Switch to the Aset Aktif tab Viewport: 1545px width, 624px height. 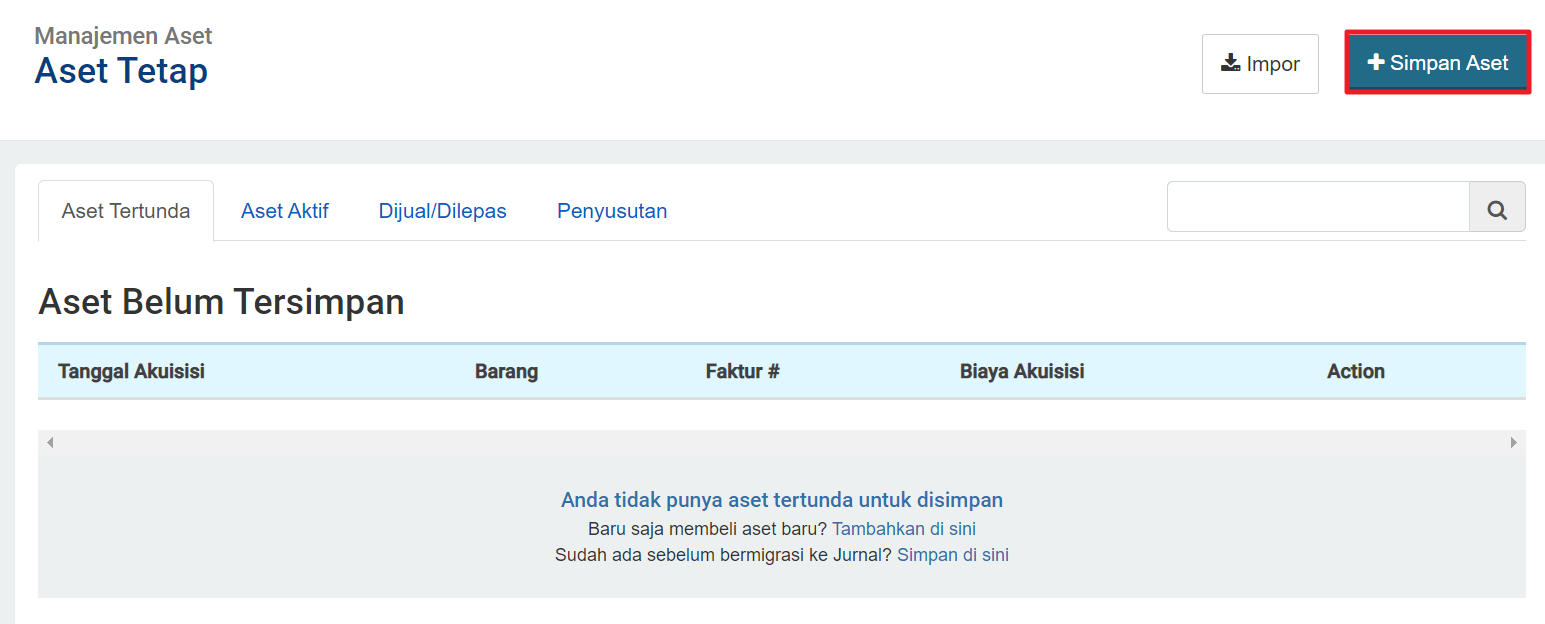(284, 210)
